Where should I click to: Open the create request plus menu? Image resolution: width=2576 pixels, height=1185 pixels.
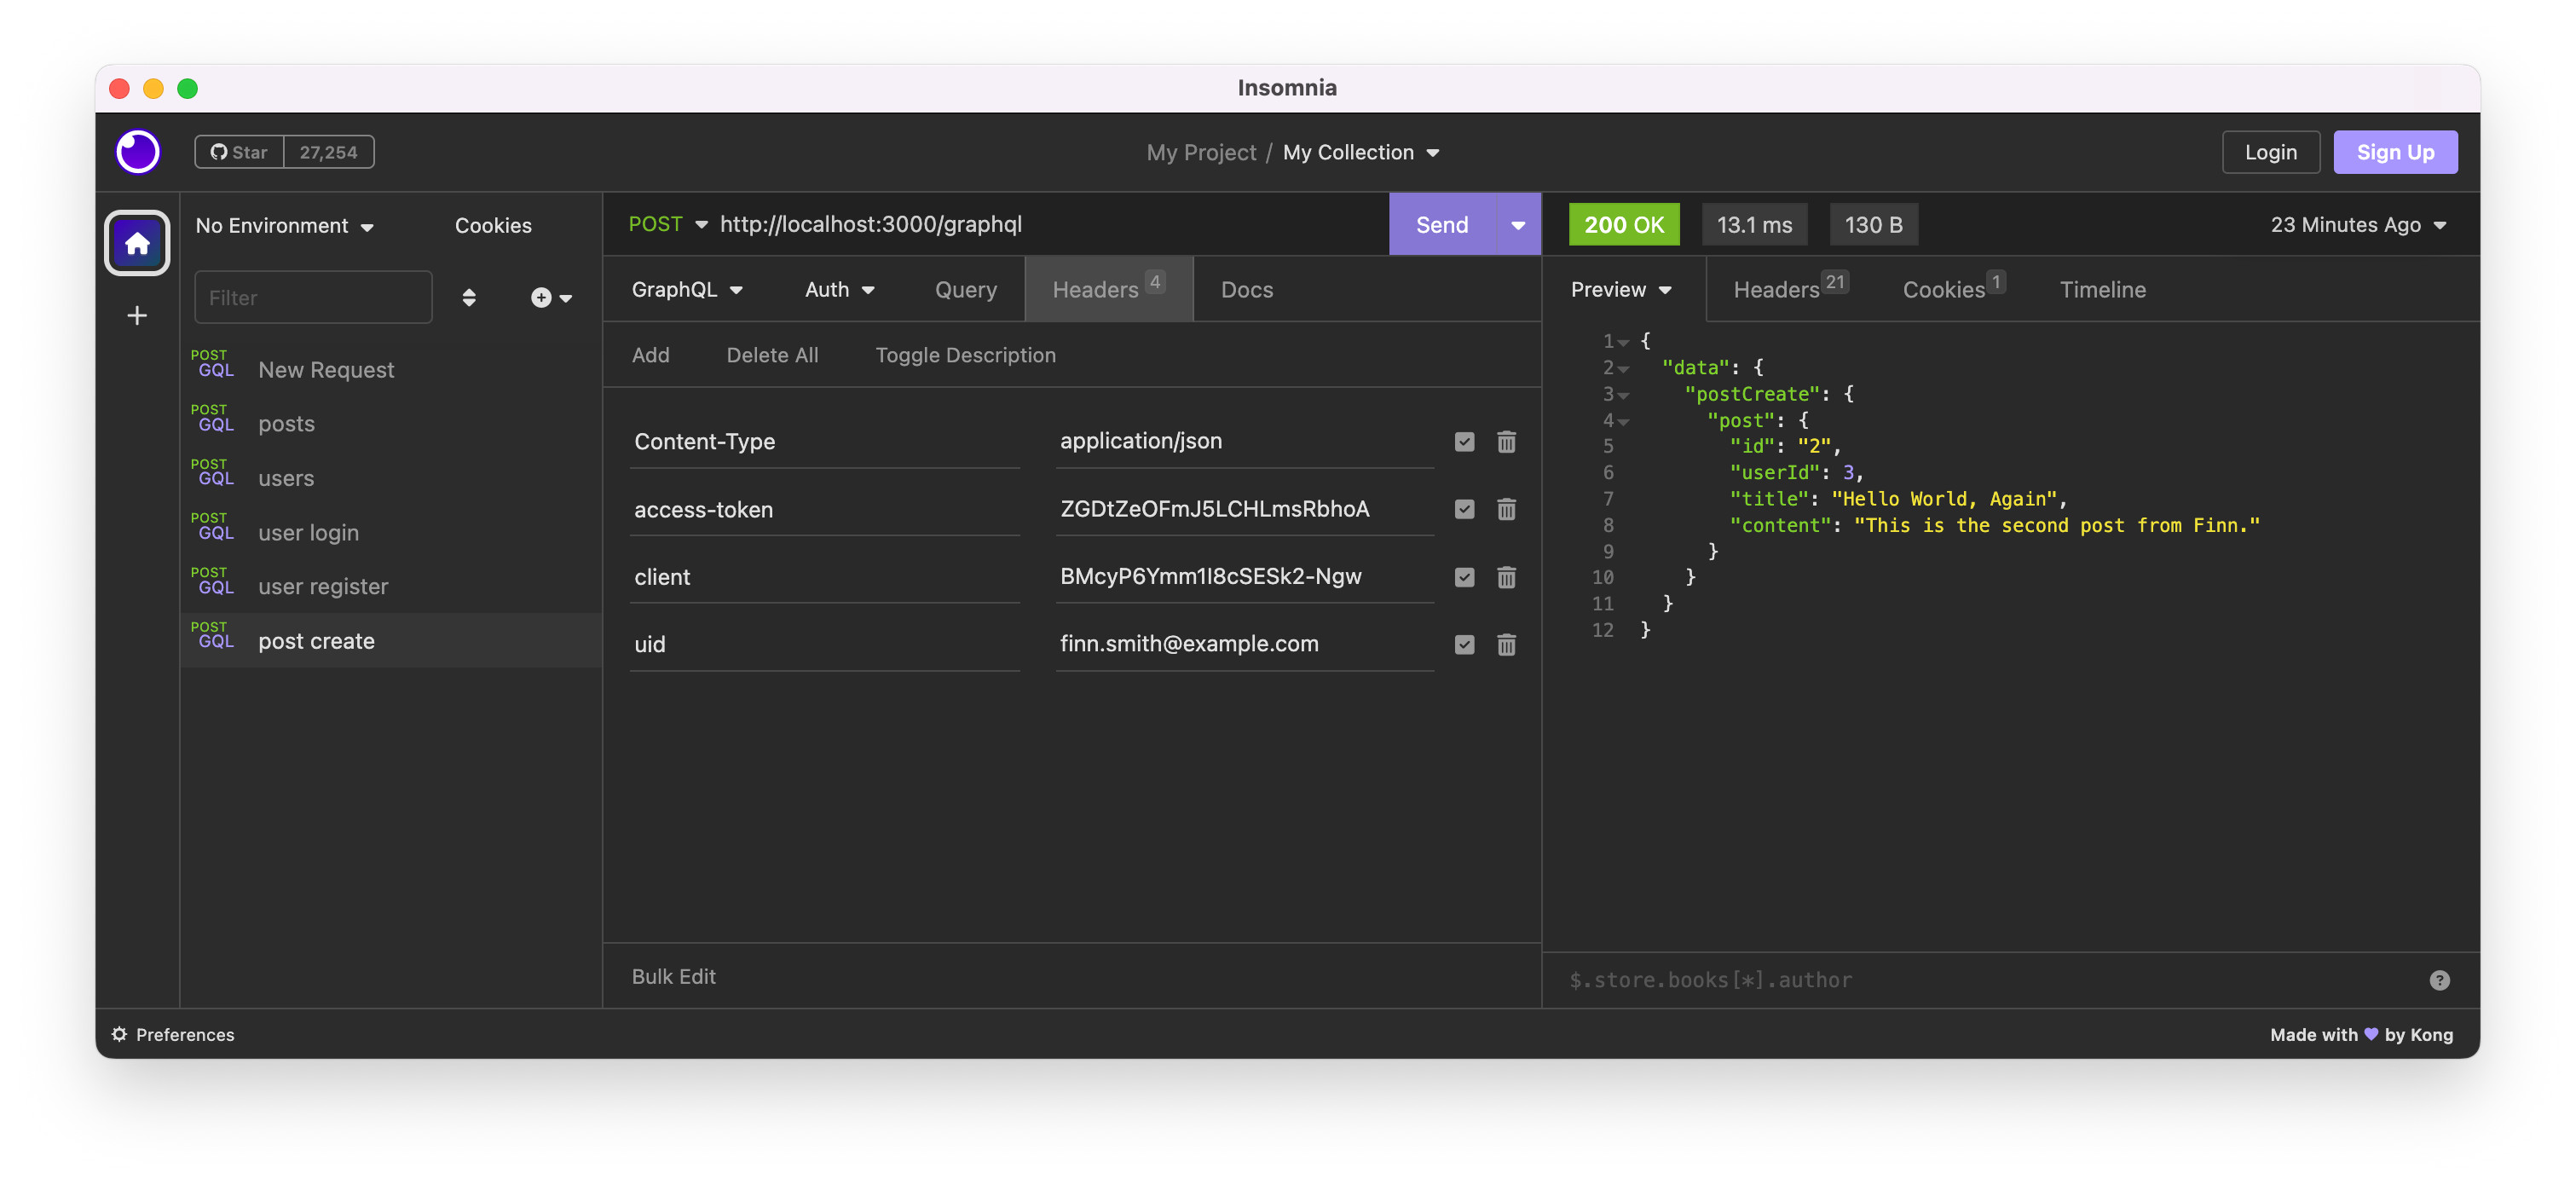click(x=551, y=297)
